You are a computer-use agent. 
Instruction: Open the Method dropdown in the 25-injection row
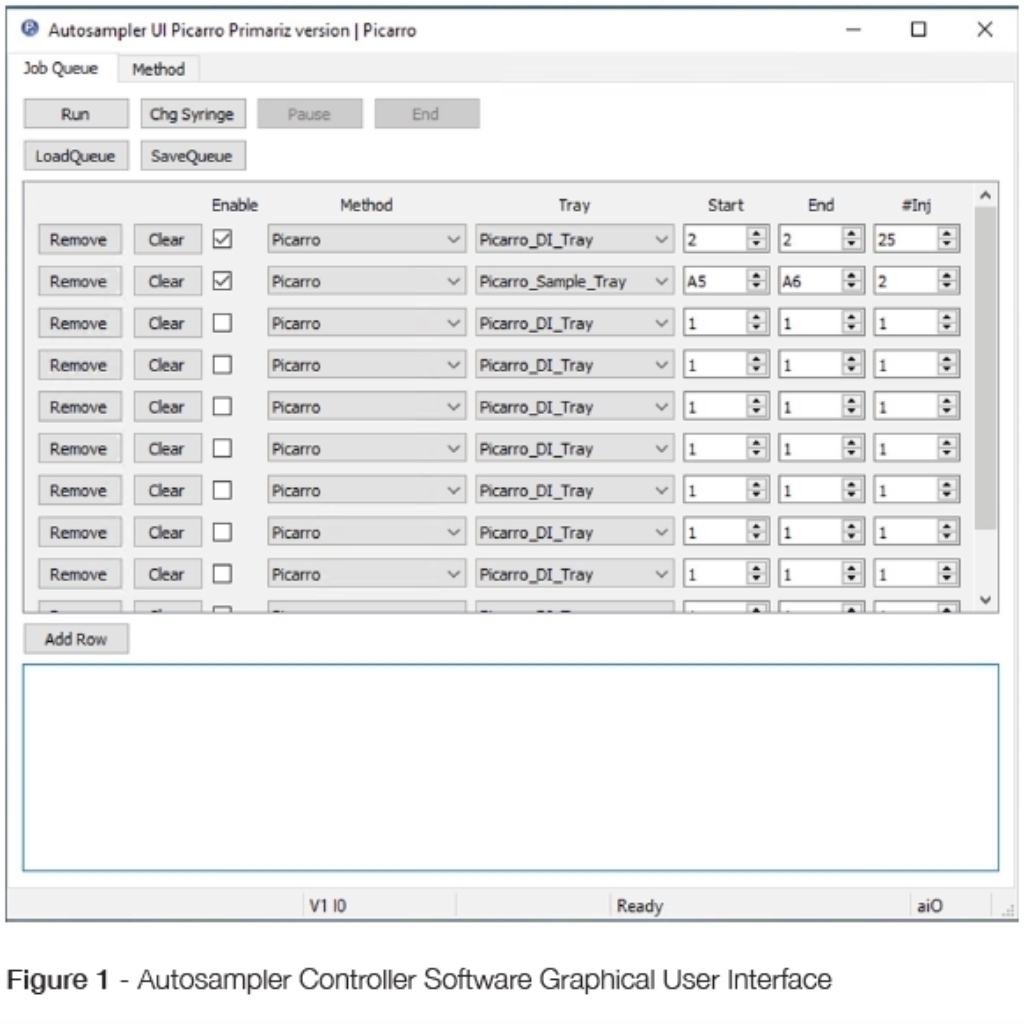coord(366,240)
